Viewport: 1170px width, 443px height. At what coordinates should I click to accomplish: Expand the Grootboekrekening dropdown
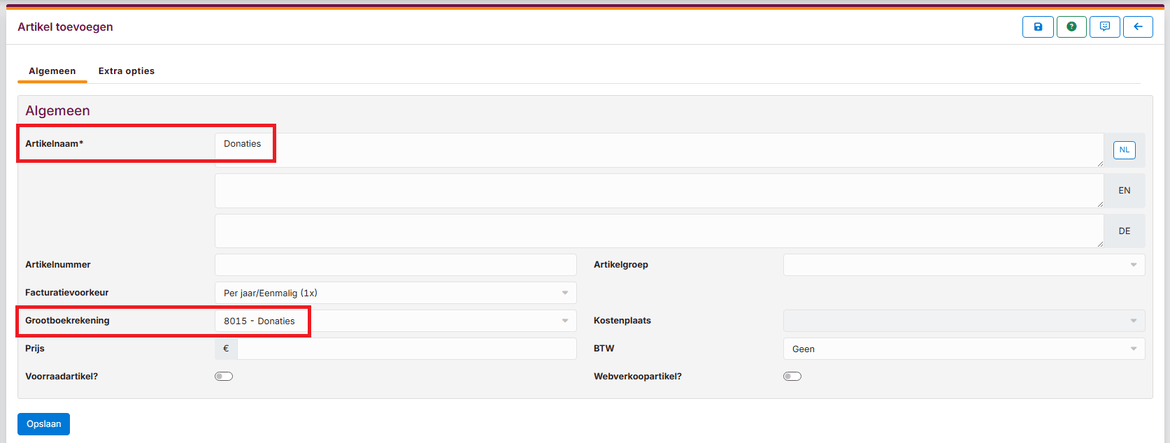tap(396, 321)
